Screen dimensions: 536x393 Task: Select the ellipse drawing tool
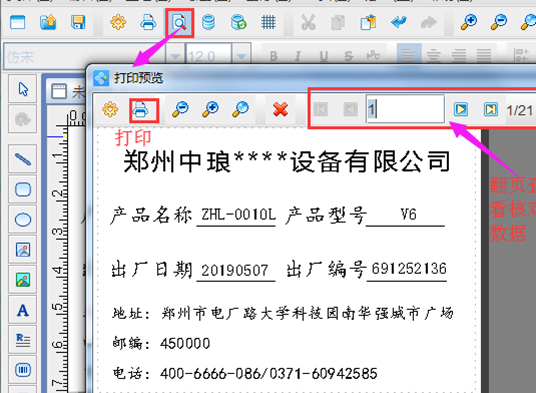coord(23,219)
